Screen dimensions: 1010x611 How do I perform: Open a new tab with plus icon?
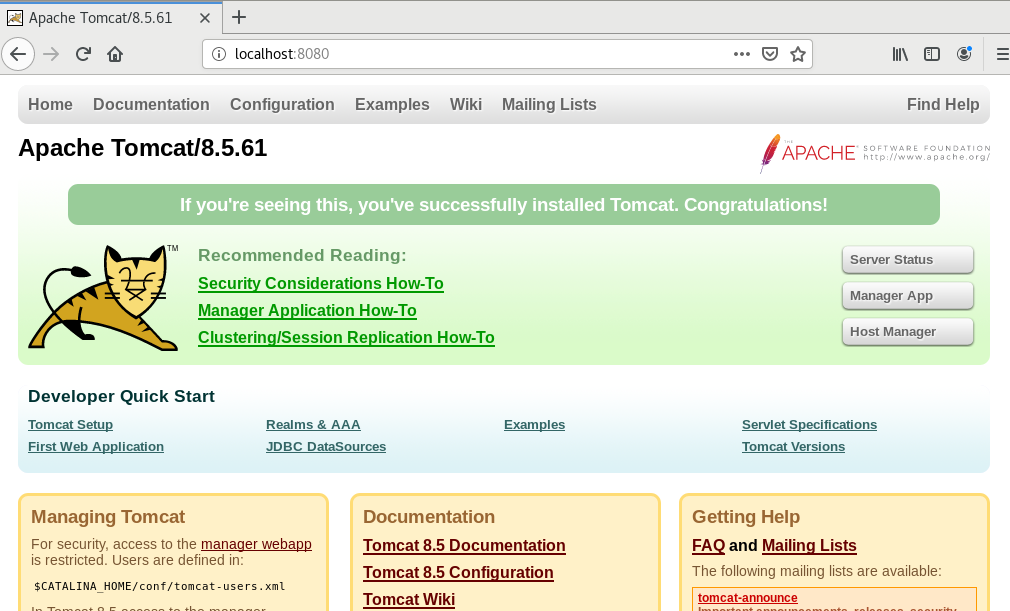coord(239,17)
